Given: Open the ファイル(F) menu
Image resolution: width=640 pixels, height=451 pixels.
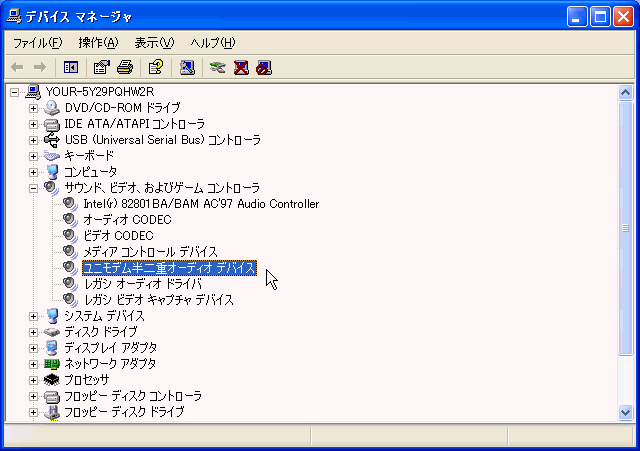Looking at the screenshot, I should pos(38,43).
